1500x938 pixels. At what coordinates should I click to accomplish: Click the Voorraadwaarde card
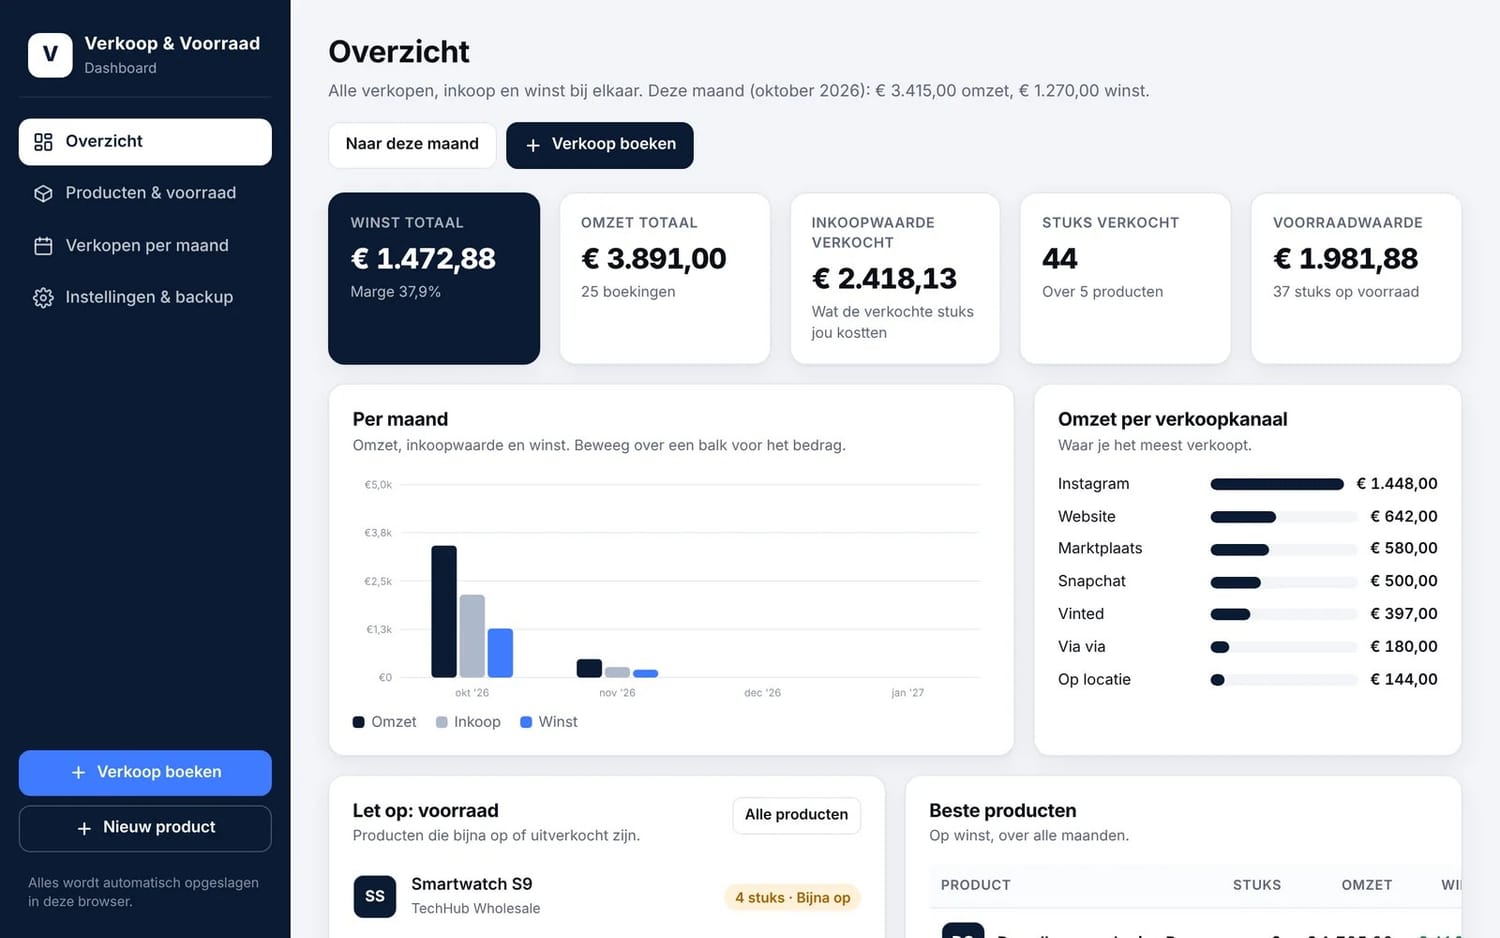(1356, 278)
